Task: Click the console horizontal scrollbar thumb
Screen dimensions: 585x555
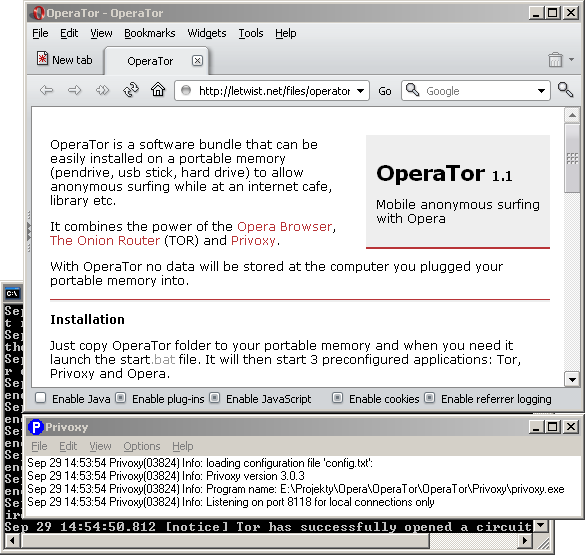Action: [225, 540]
